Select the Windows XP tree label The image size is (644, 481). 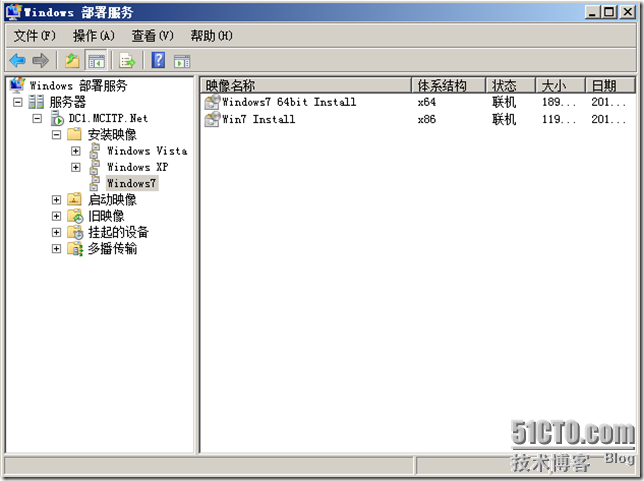point(138,167)
